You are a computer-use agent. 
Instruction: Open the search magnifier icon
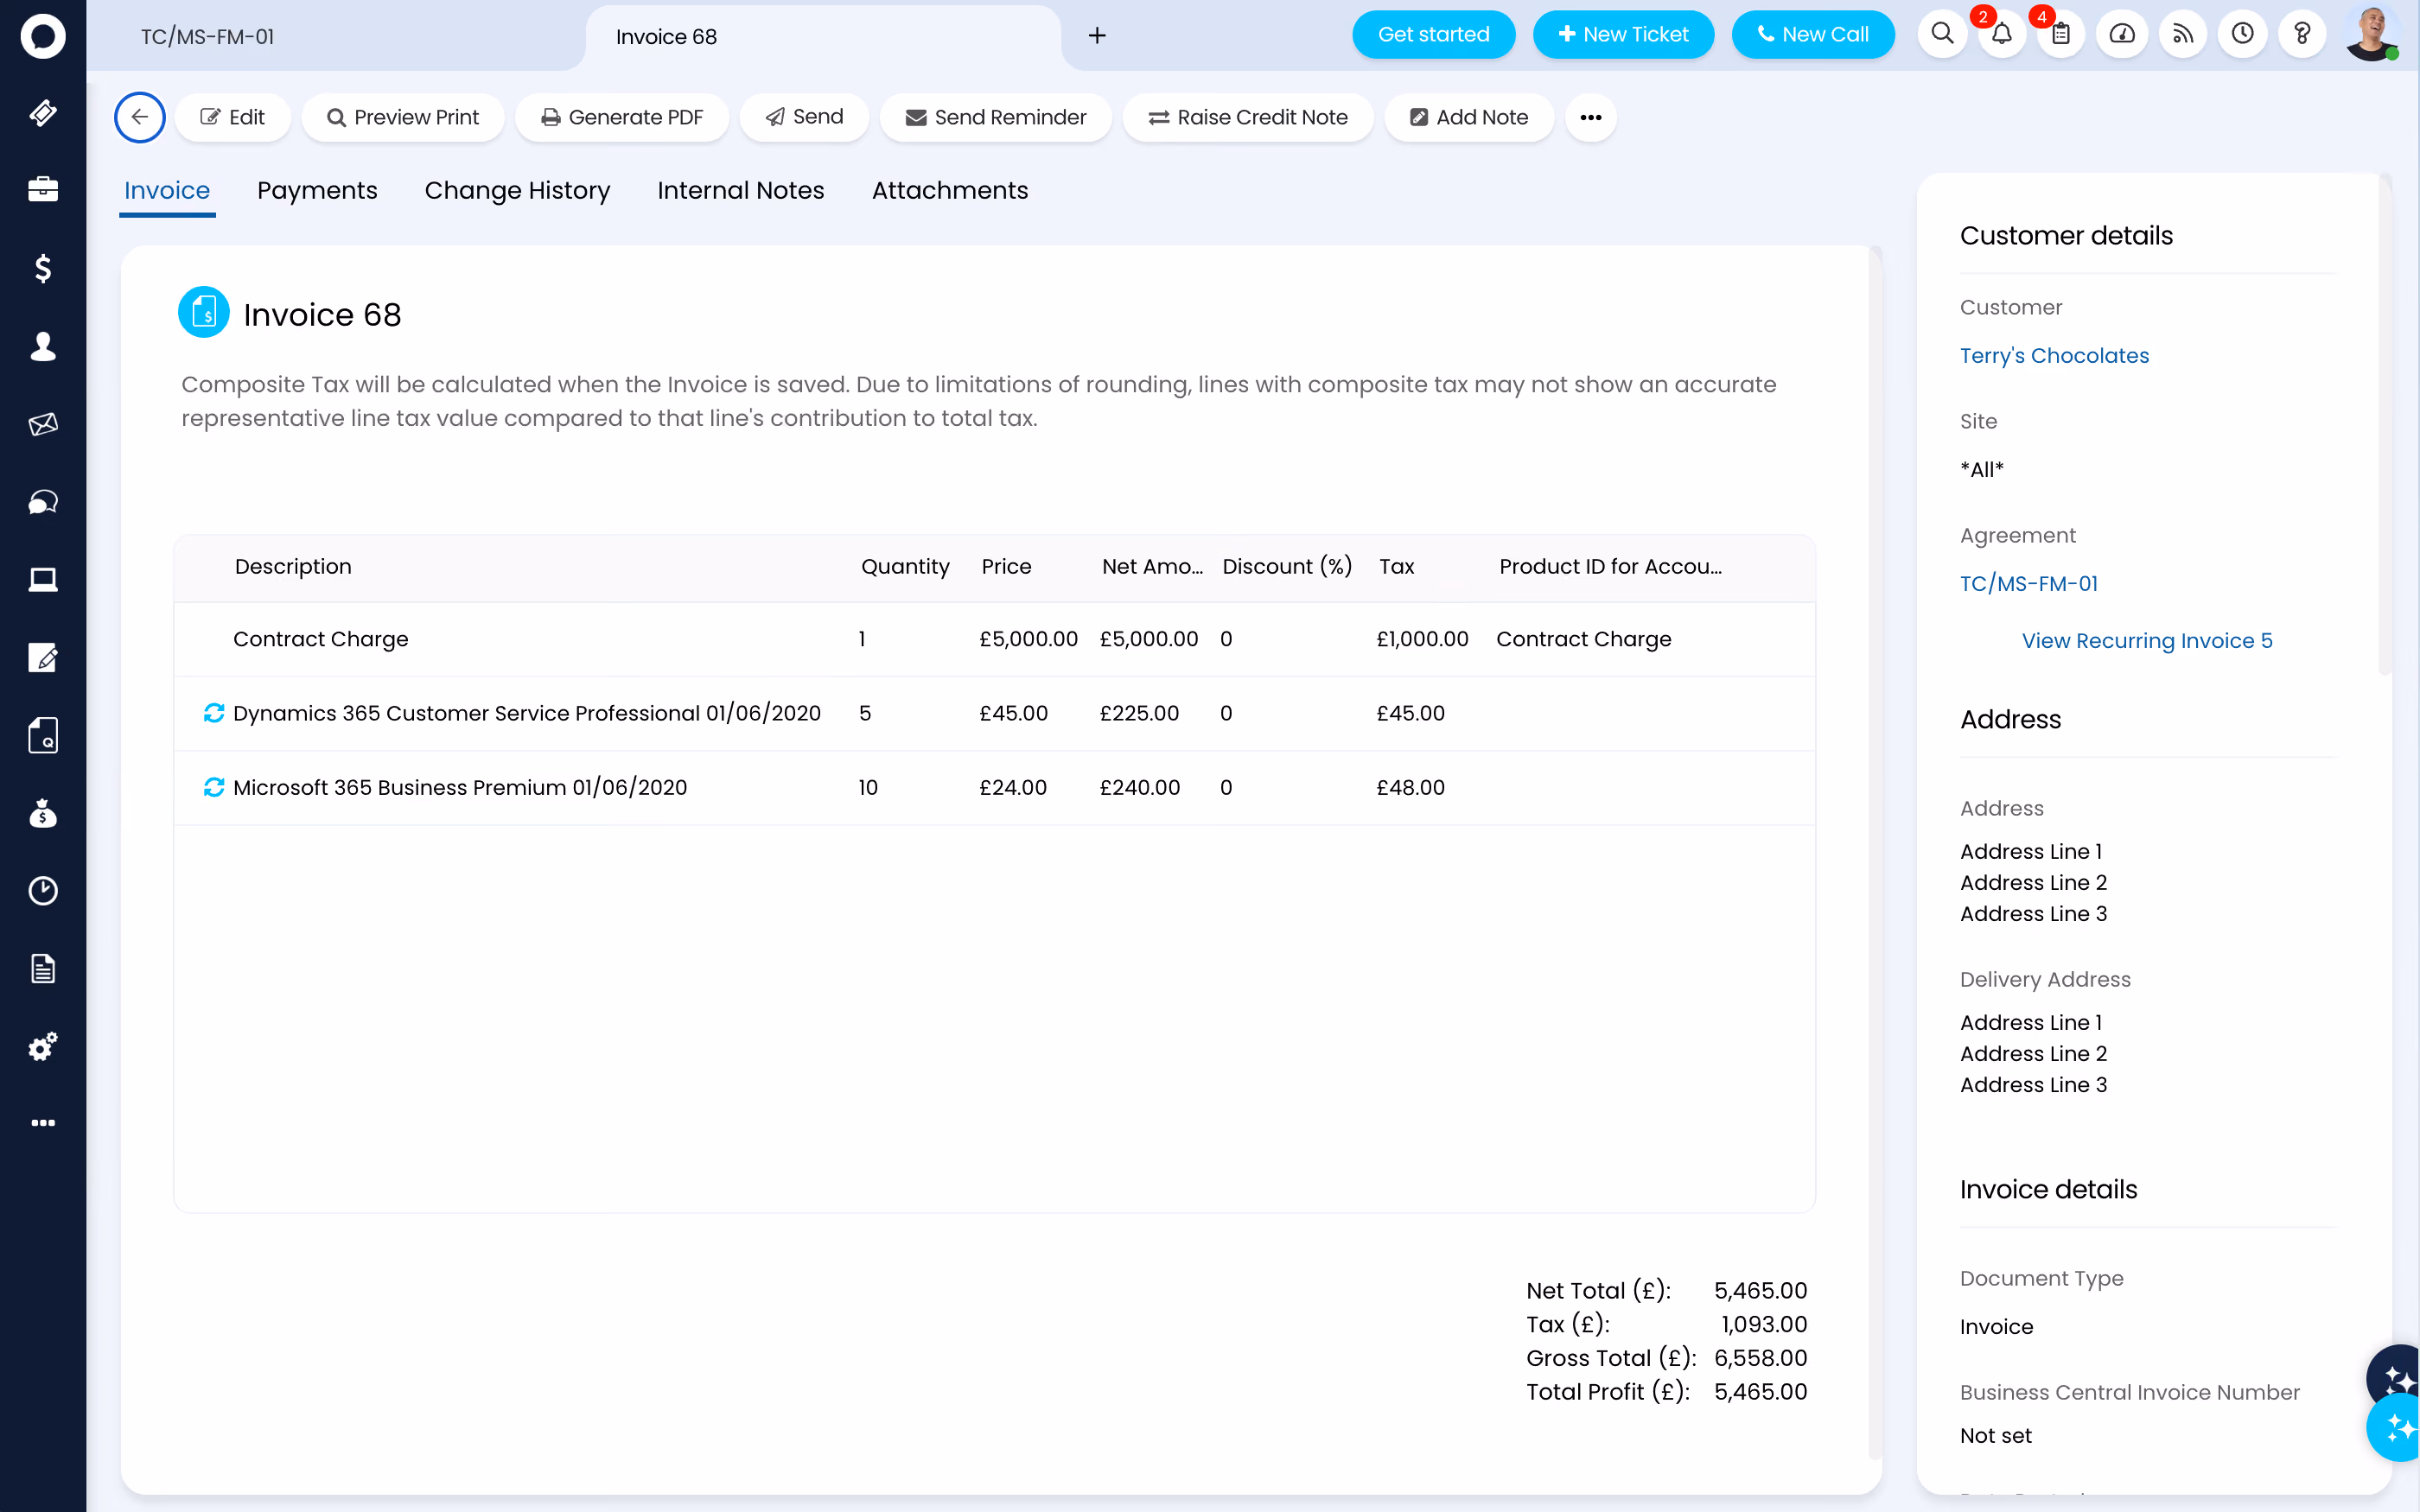[1942, 35]
